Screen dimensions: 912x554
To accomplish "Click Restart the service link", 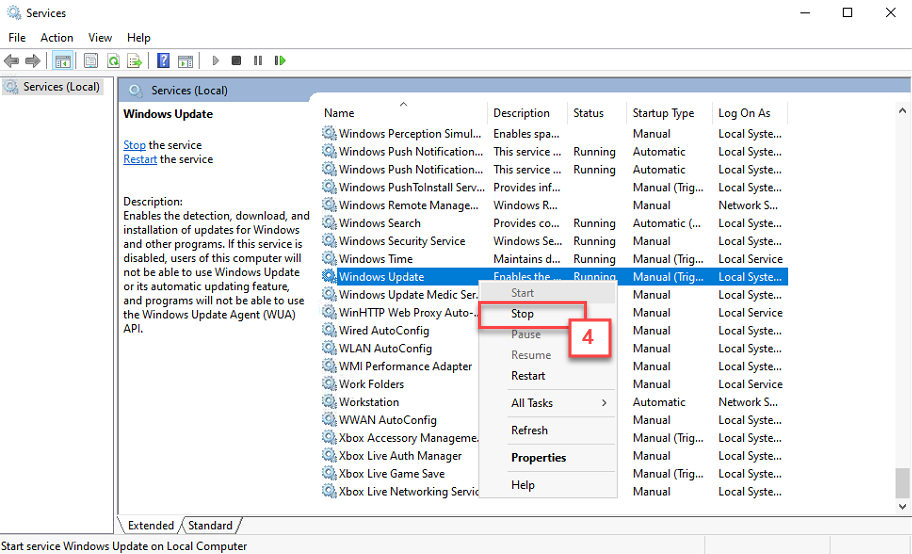I will 140,159.
